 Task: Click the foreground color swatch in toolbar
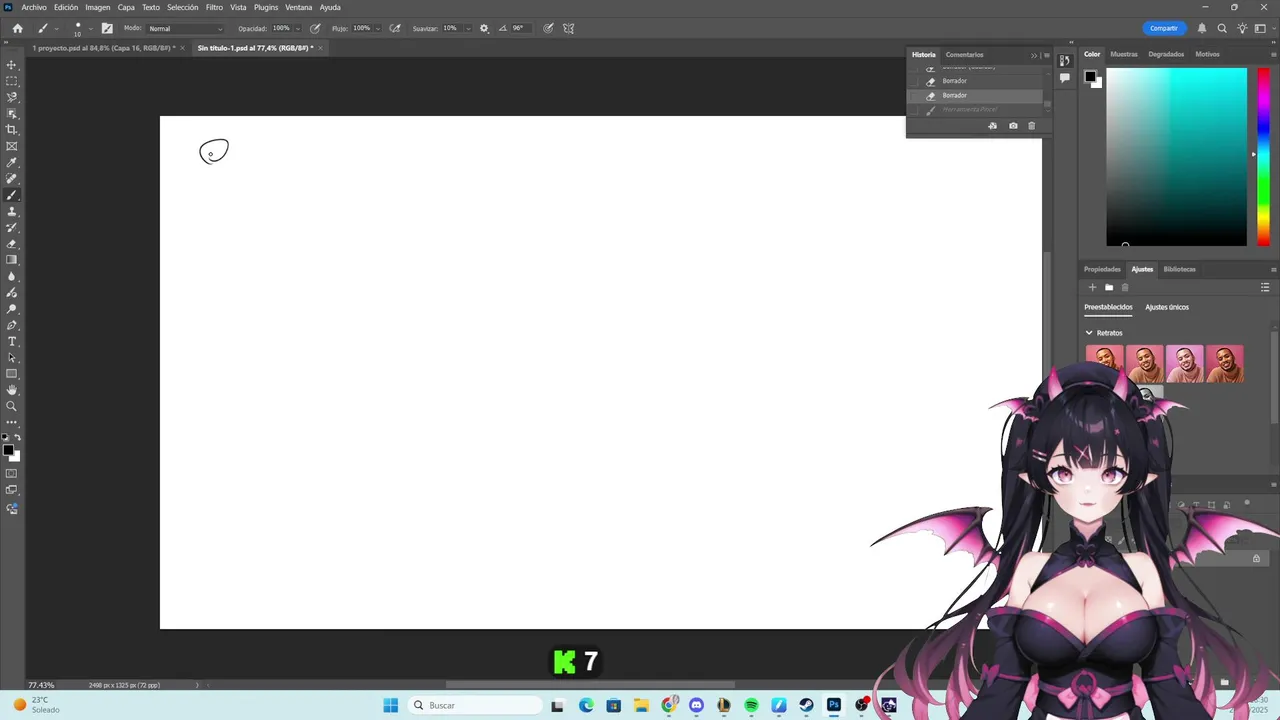pos(8,450)
